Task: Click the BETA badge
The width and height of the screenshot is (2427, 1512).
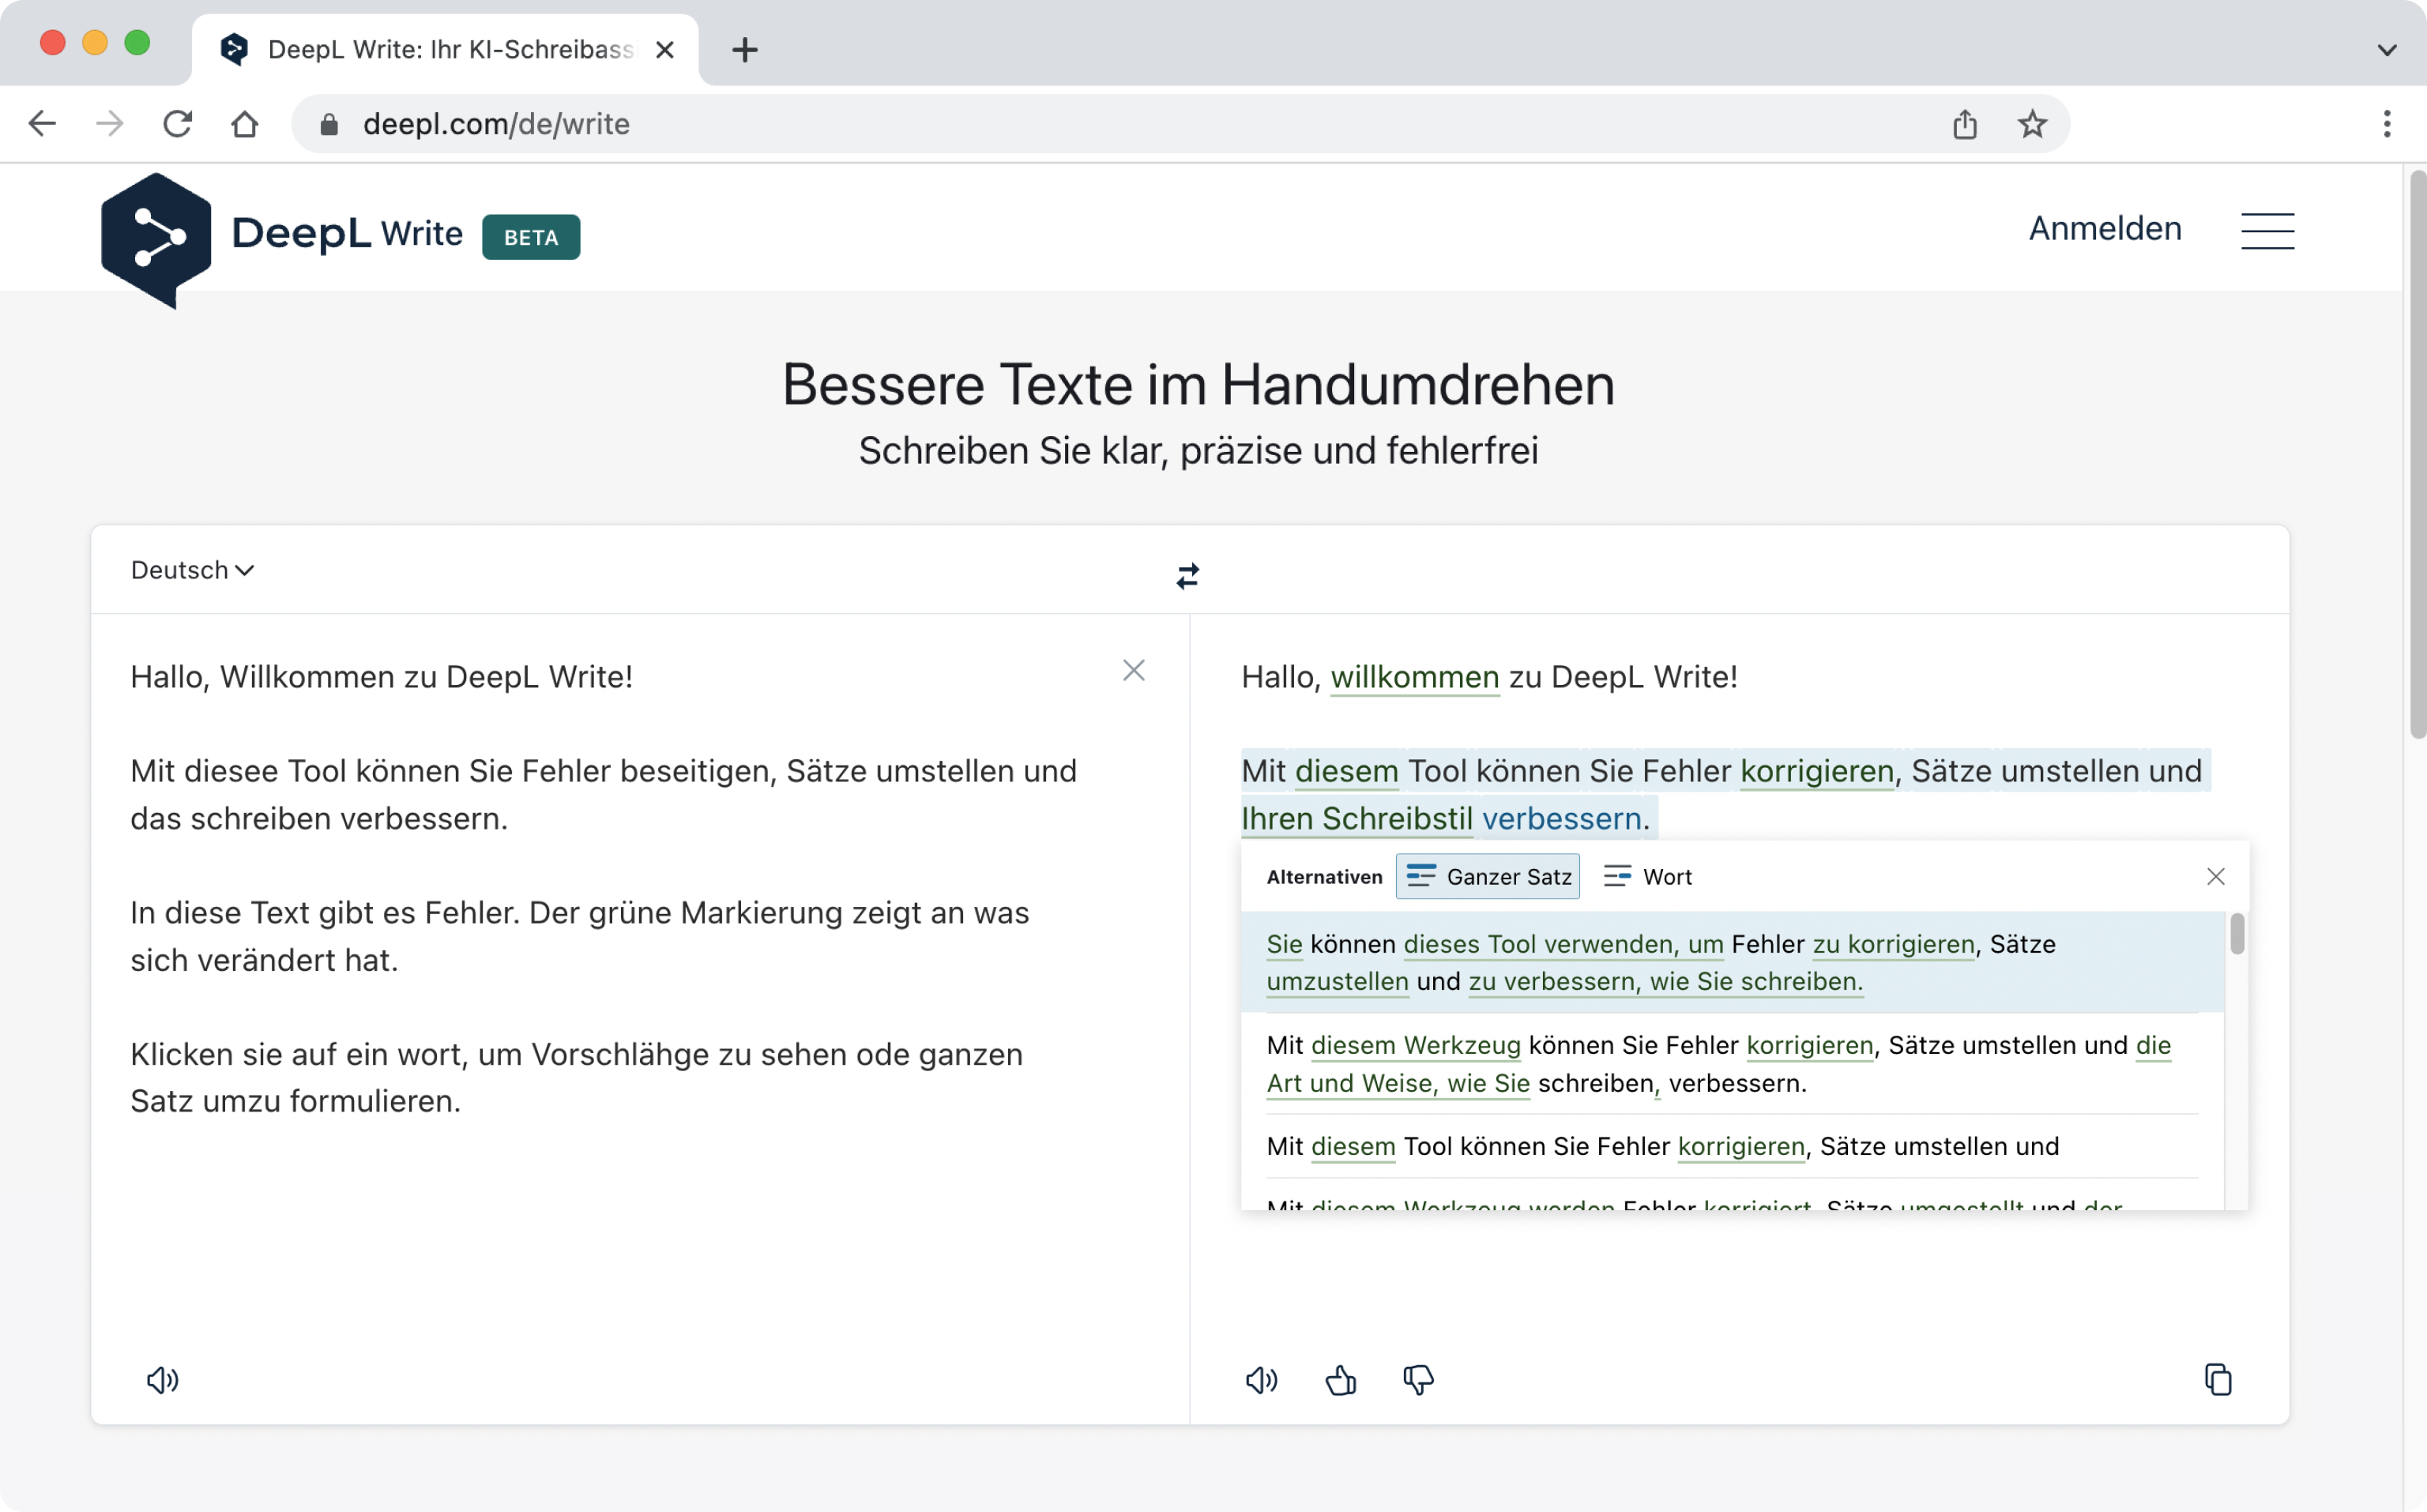Action: tap(530, 237)
